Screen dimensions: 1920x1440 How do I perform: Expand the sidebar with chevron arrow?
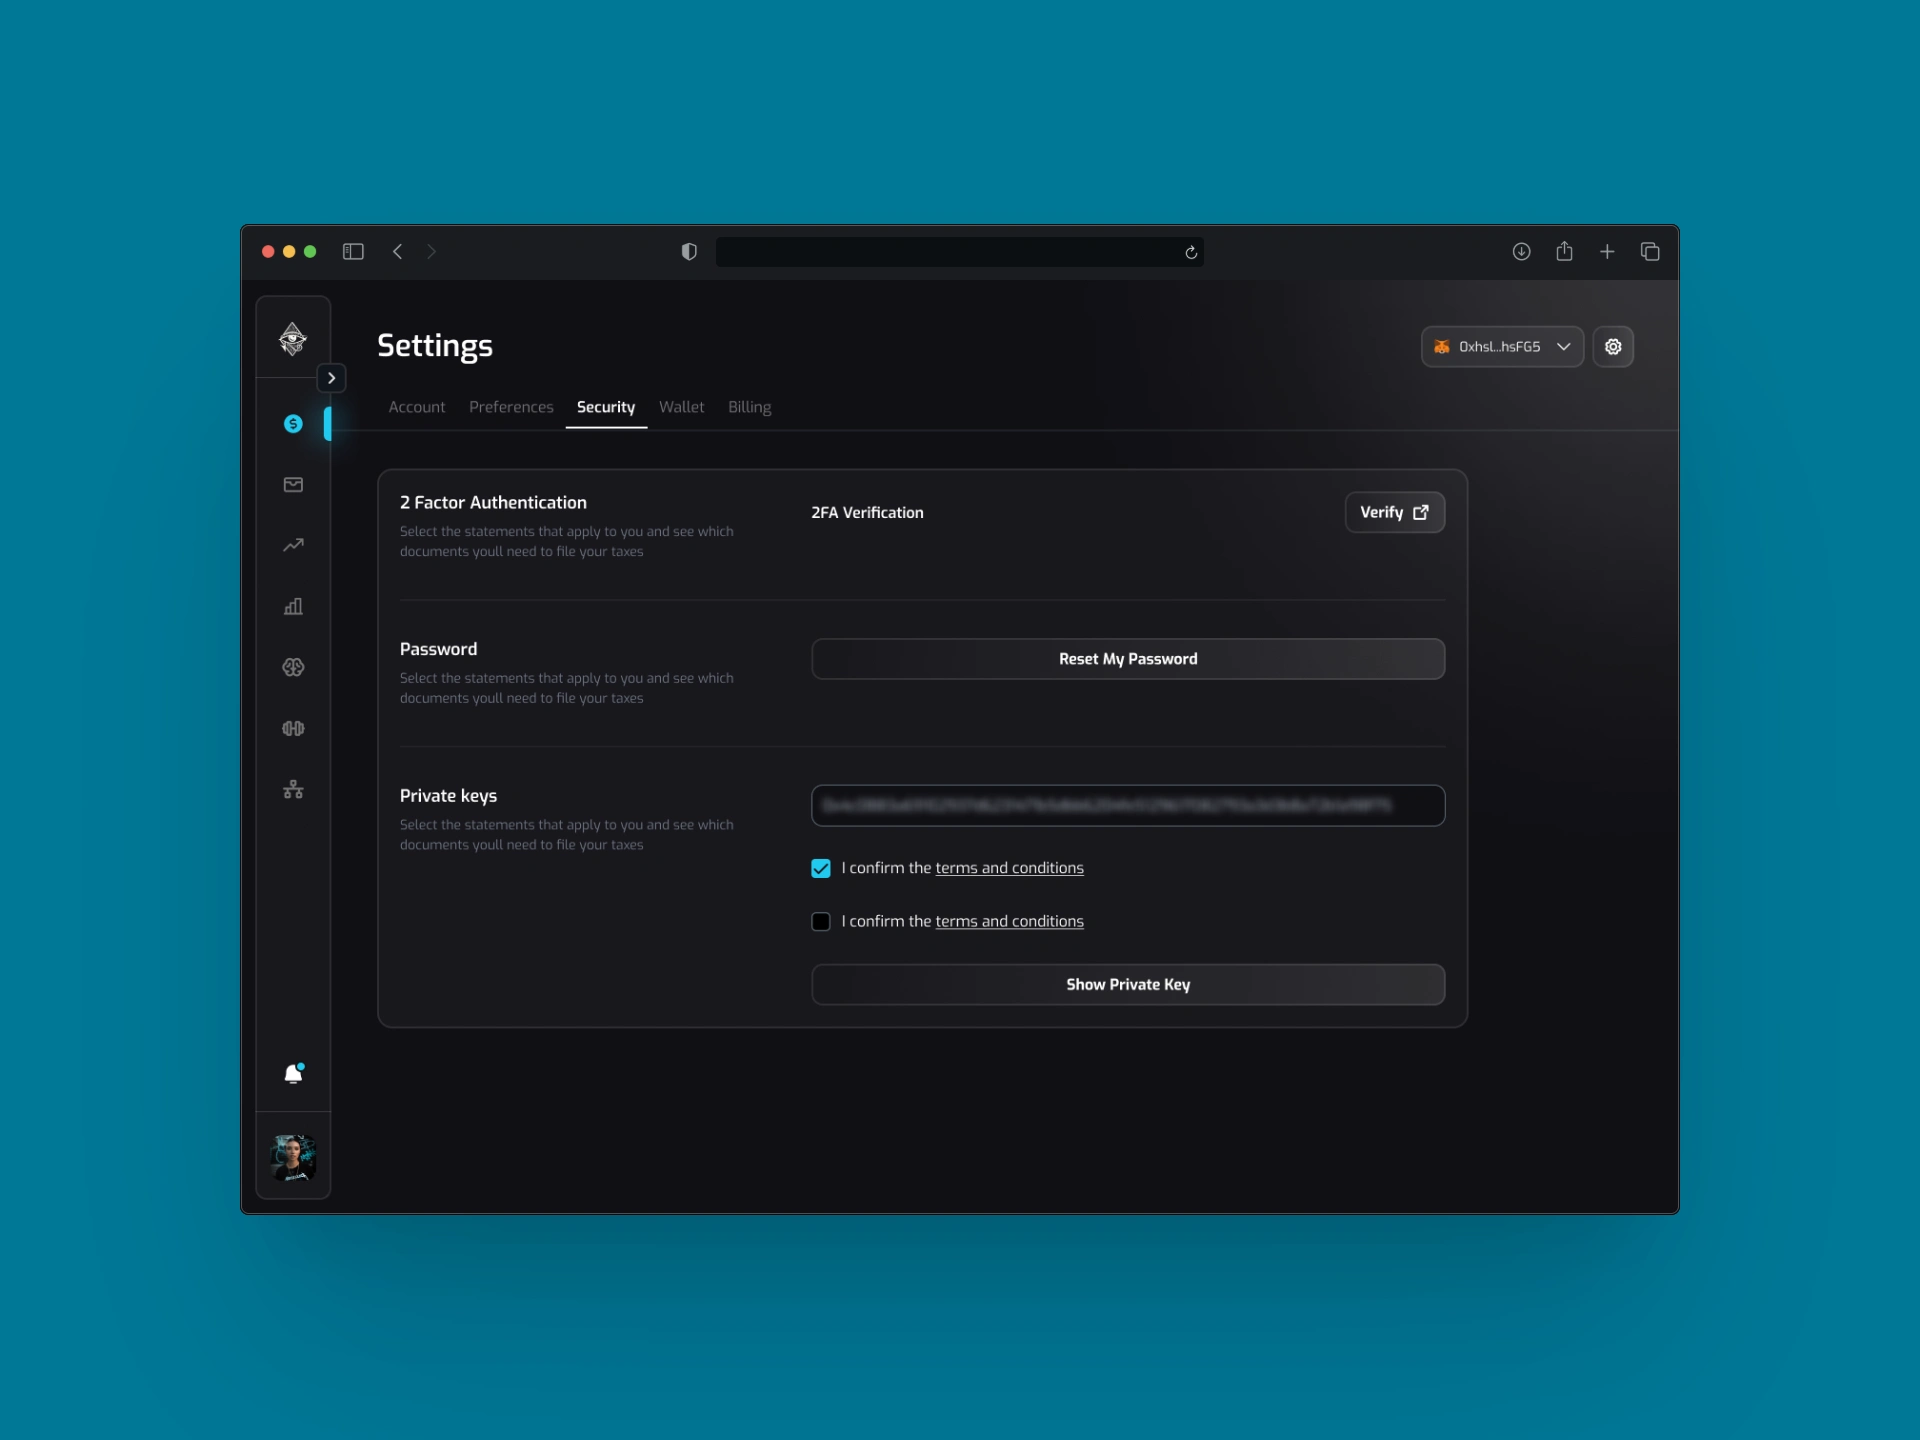click(x=331, y=378)
